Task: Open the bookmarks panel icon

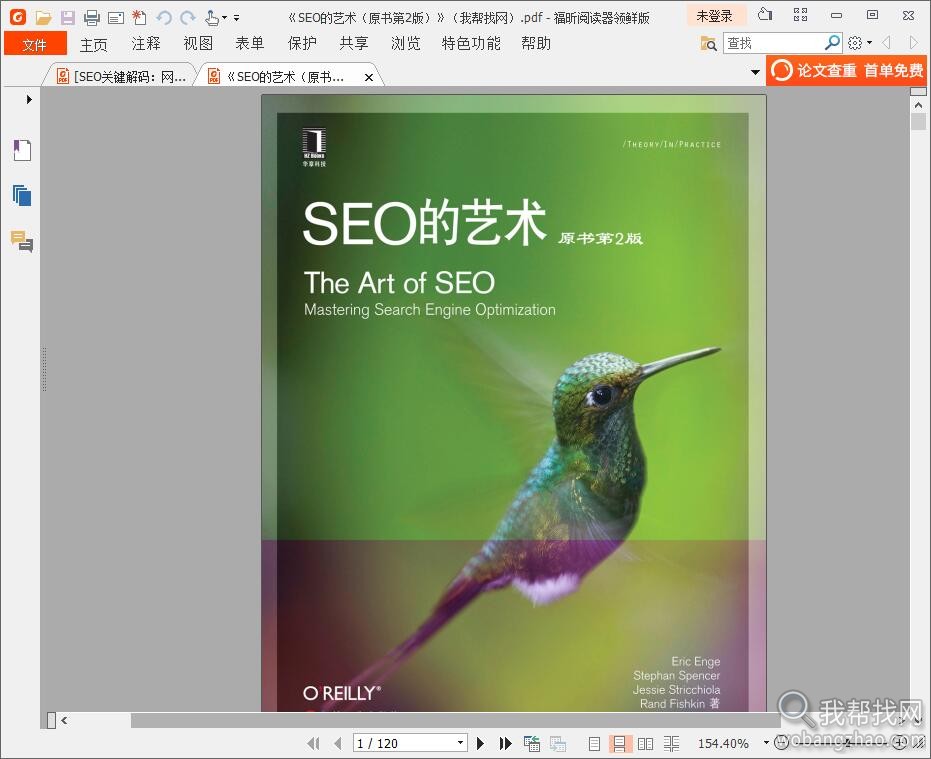Action: coord(22,151)
